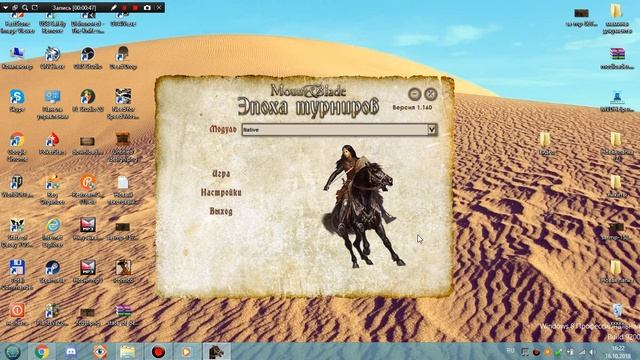
Task: Switch the RU input language indicator
Action: (510, 351)
